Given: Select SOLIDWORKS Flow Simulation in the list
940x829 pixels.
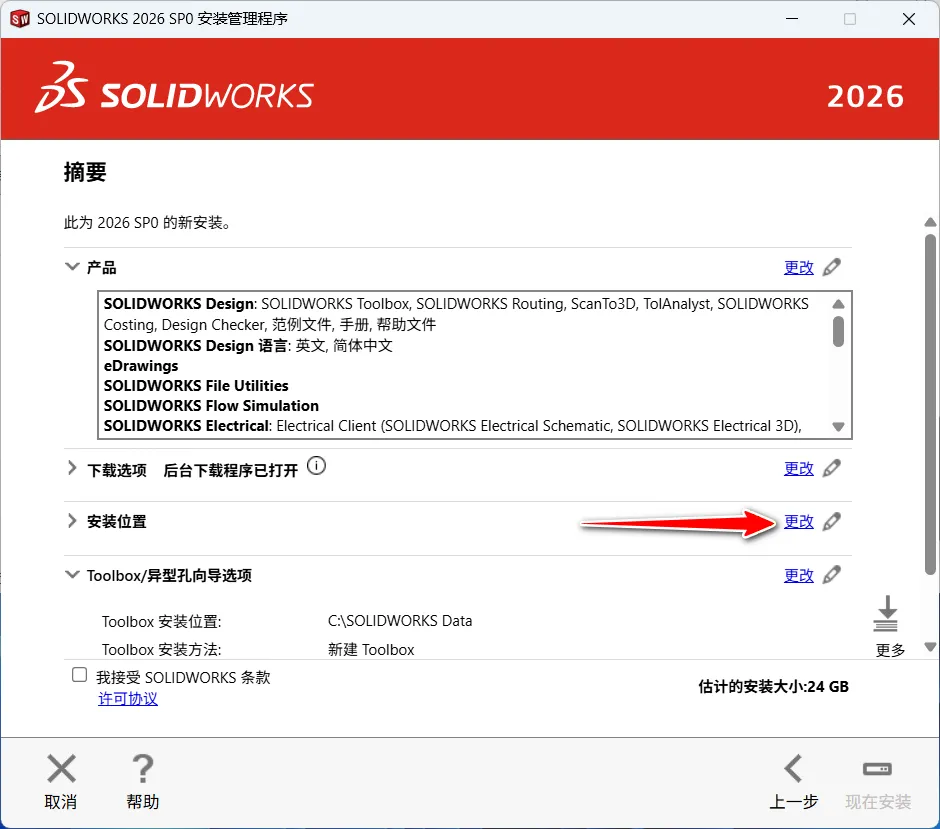Looking at the screenshot, I should 211,406.
